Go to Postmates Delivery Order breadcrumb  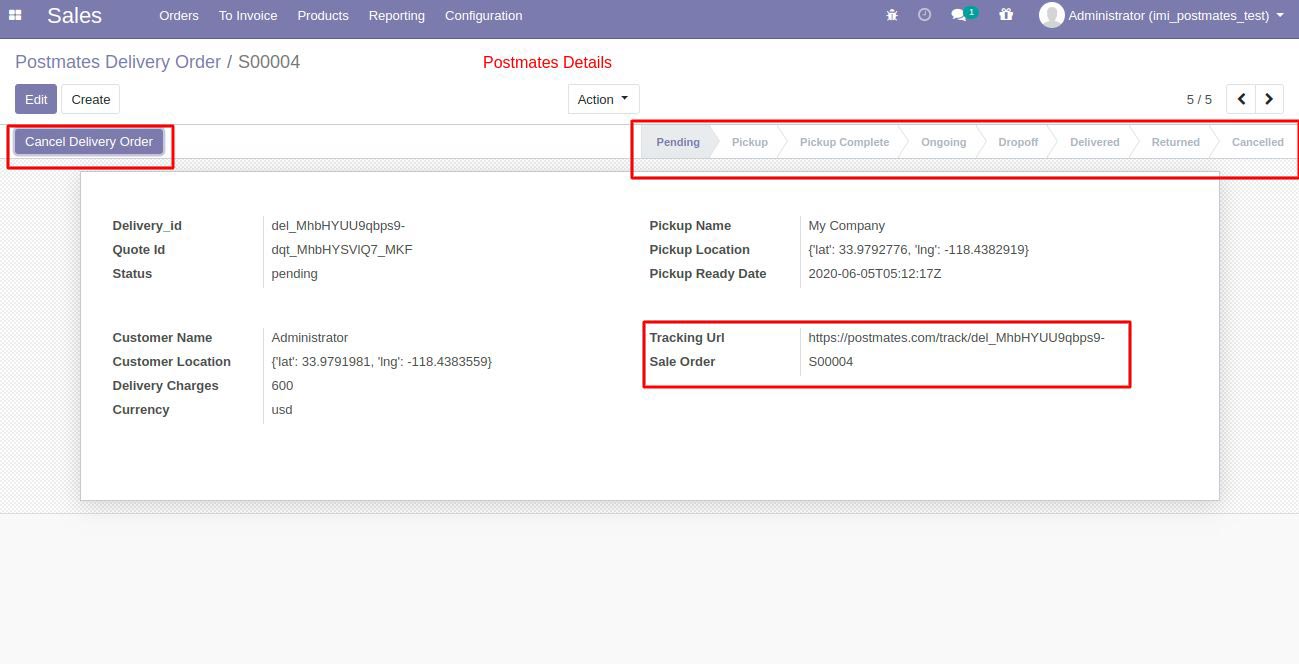tap(118, 62)
